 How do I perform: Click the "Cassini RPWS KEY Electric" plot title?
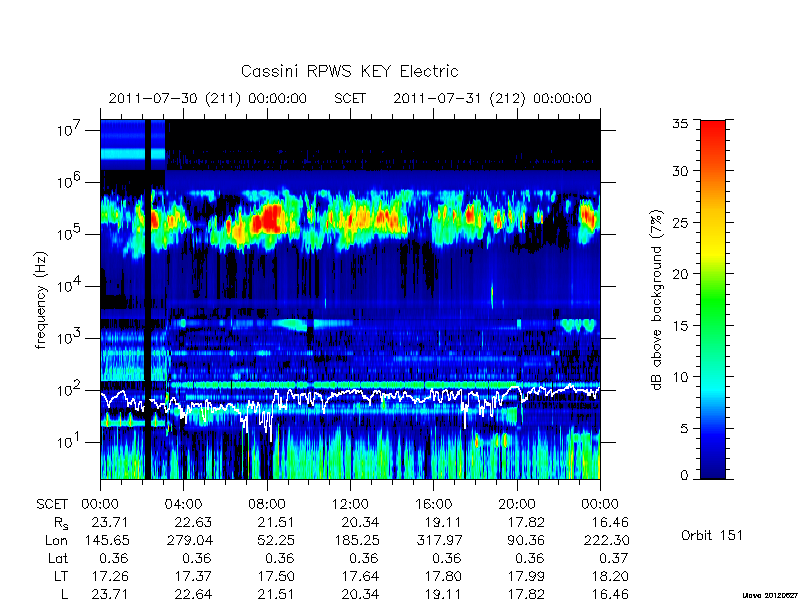(349, 71)
